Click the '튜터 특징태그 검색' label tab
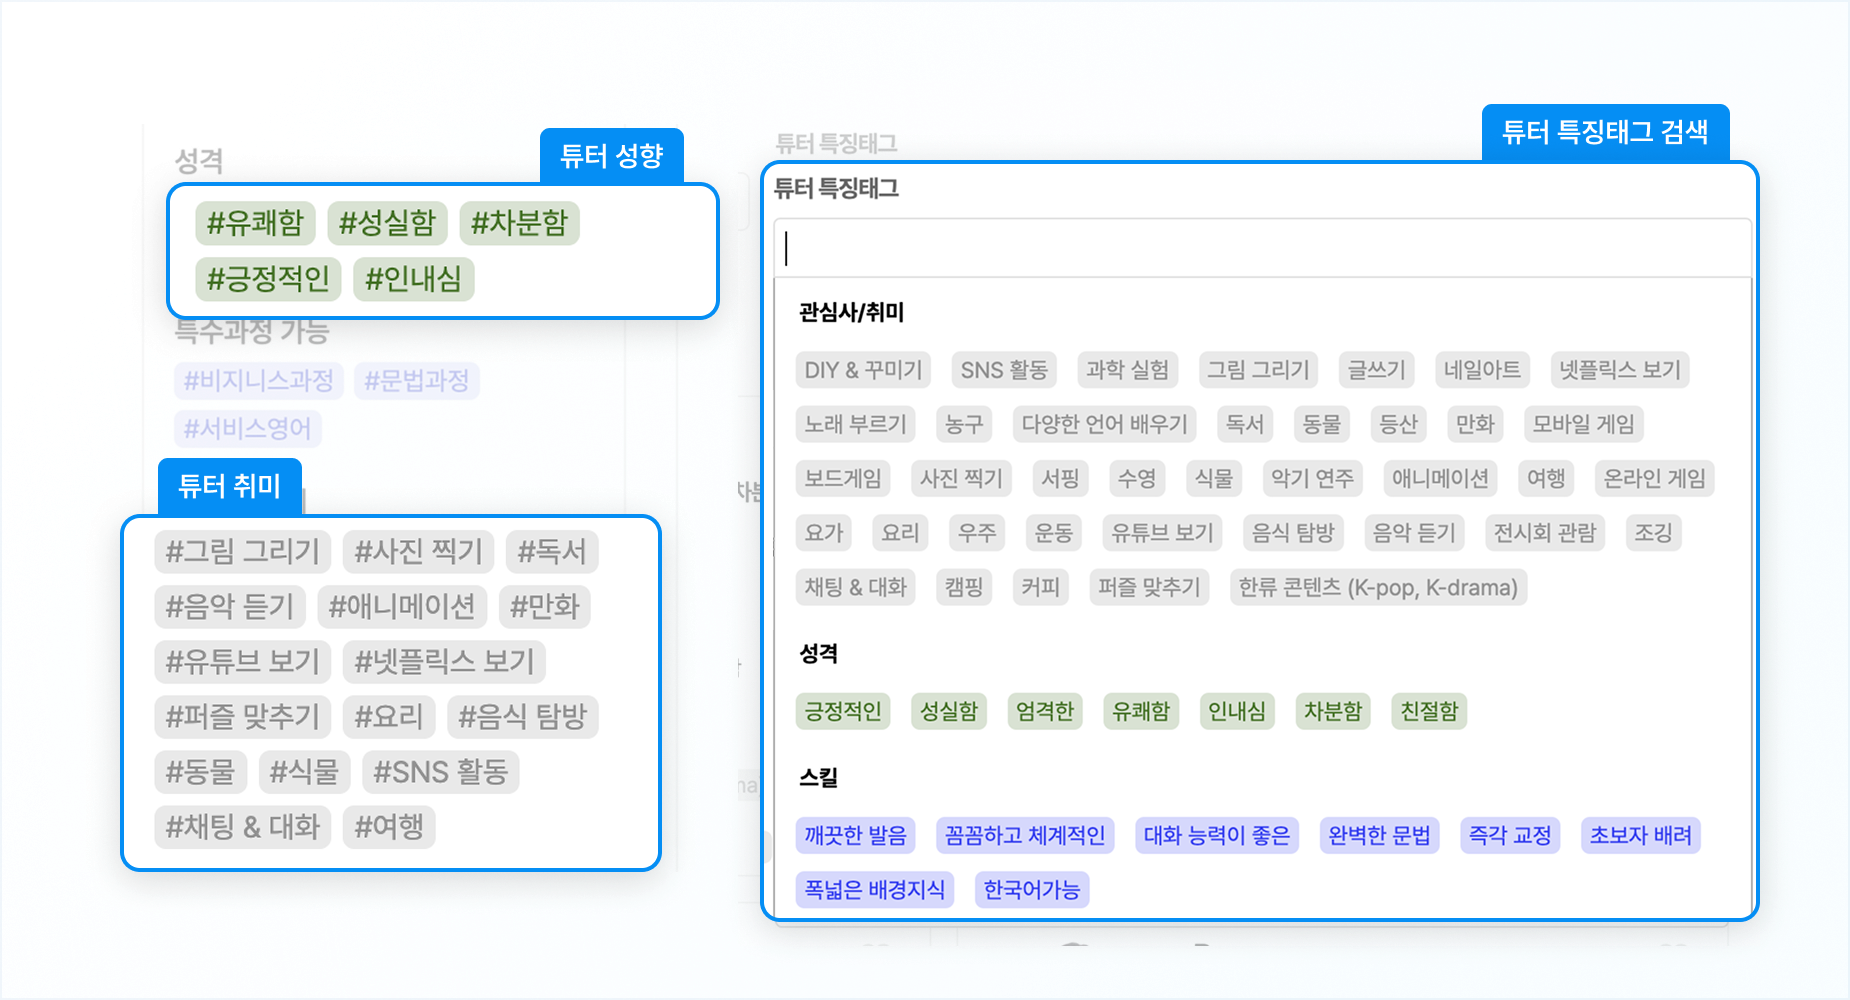This screenshot has width=1850, height=1000. coord(1604,132)
